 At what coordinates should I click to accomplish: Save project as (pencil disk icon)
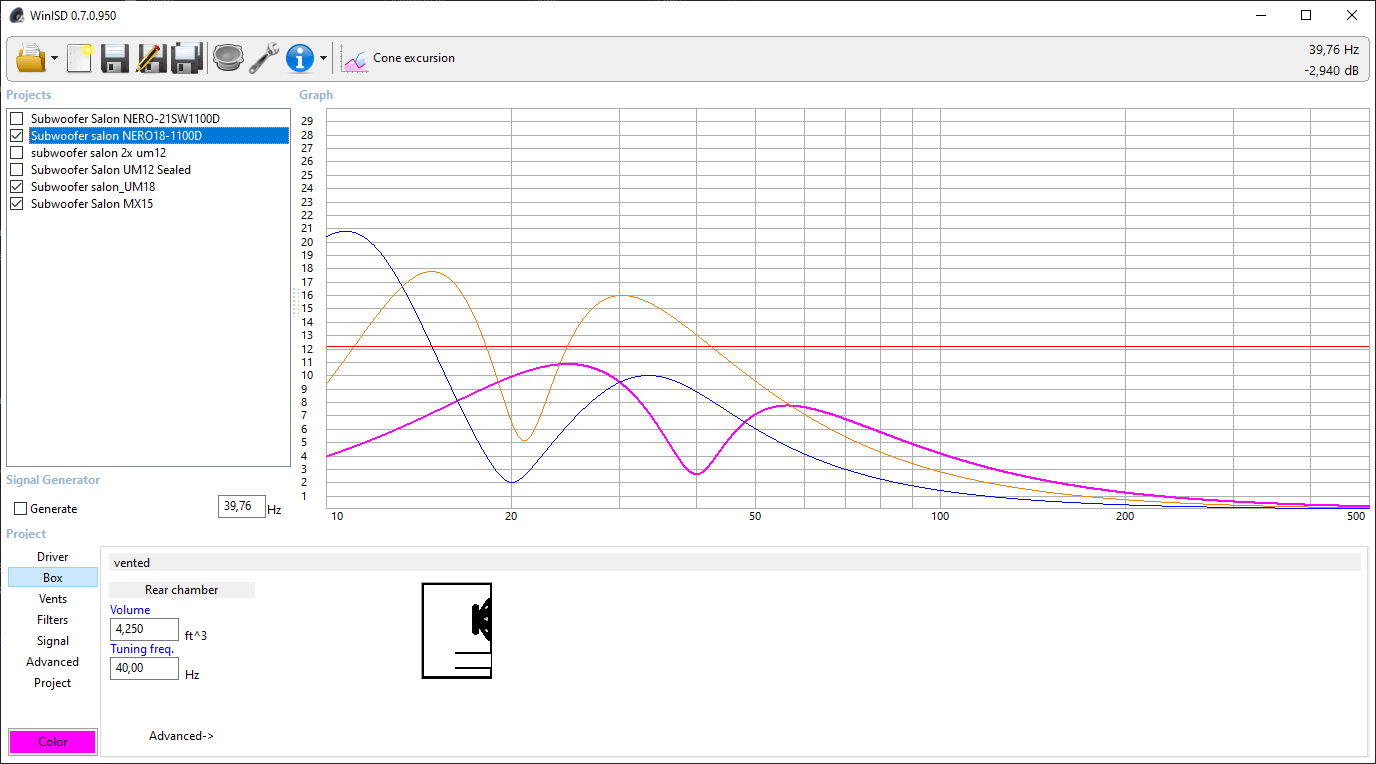pyautogui.click(x=151, y=58)
